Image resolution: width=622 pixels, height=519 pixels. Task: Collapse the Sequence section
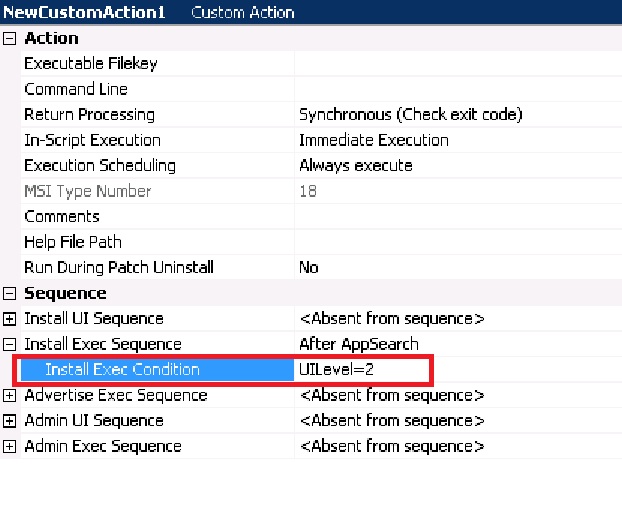pyautogui.click(x=10, y=293)
